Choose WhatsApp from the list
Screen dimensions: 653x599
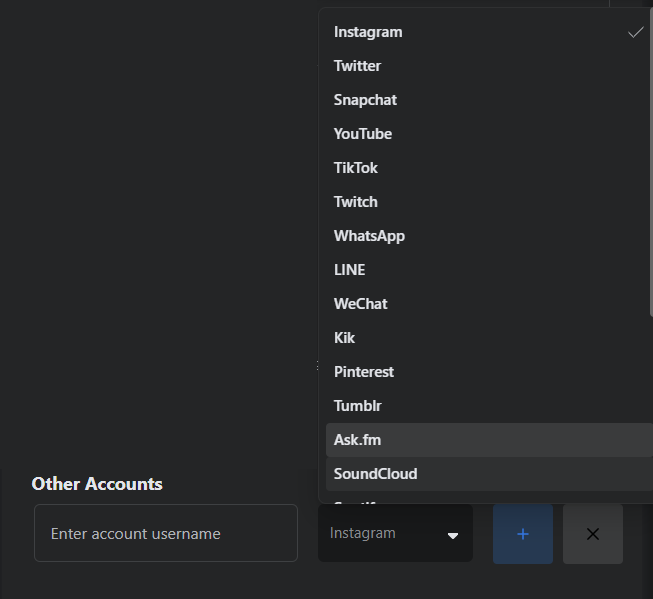[x=489, y=236]
